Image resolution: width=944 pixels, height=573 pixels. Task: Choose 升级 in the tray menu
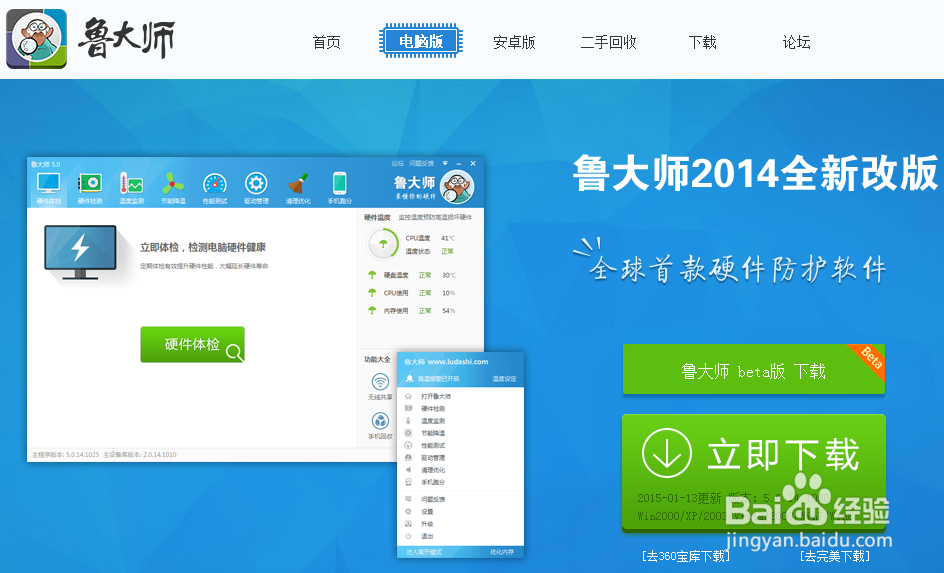pyautogui.click(x=427, y=524)
